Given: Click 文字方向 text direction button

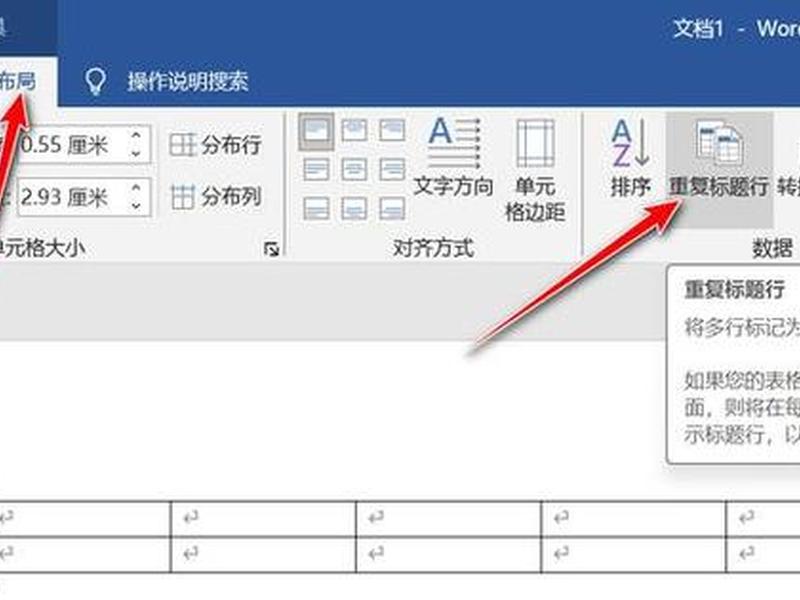Looking at the screenshot, I should pos(454,157).
